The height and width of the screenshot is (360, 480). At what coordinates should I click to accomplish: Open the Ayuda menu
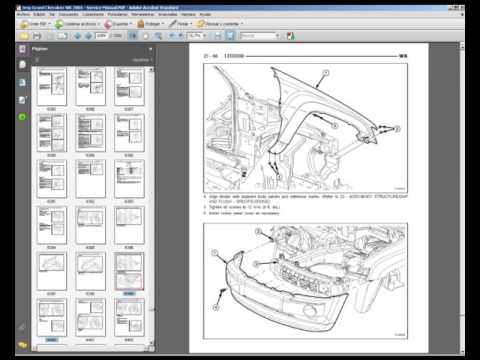pyautogui.click(x=205, y=14)
